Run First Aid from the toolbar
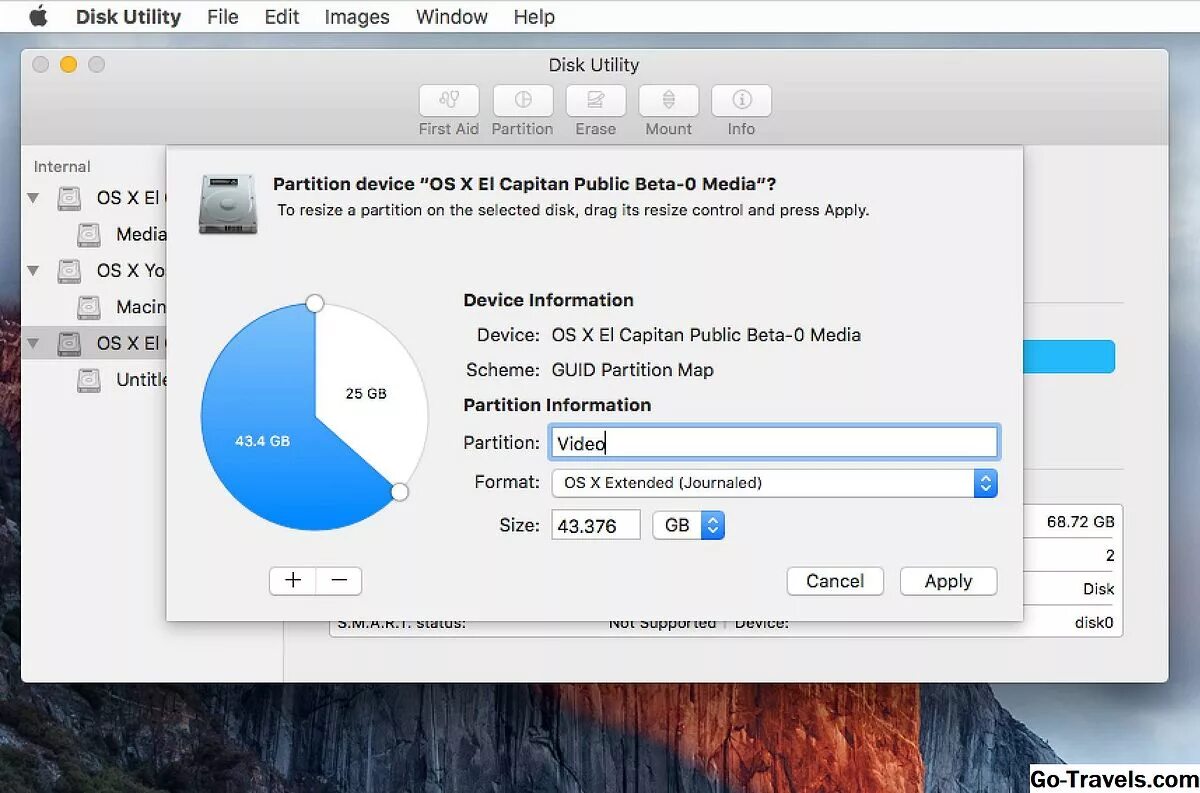This screenshot has width=1200, height=793. pos(448,108)
